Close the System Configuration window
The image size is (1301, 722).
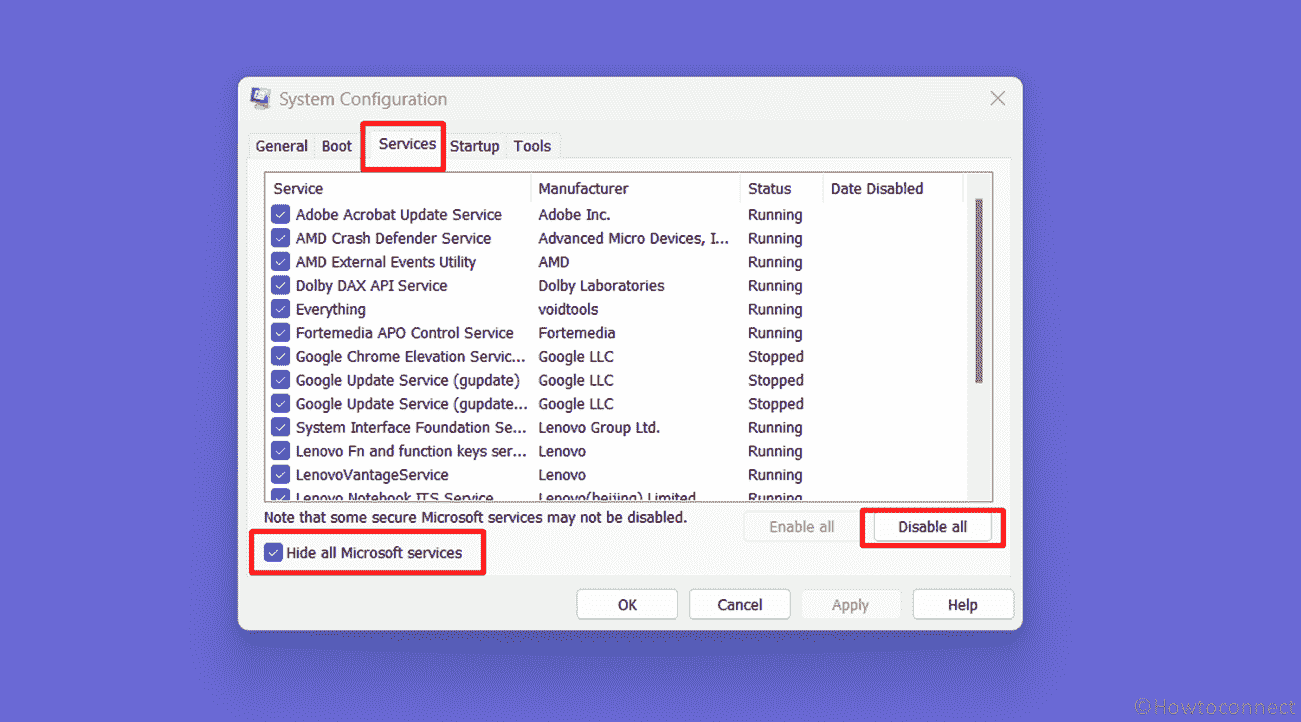click(x=997, y=98)
